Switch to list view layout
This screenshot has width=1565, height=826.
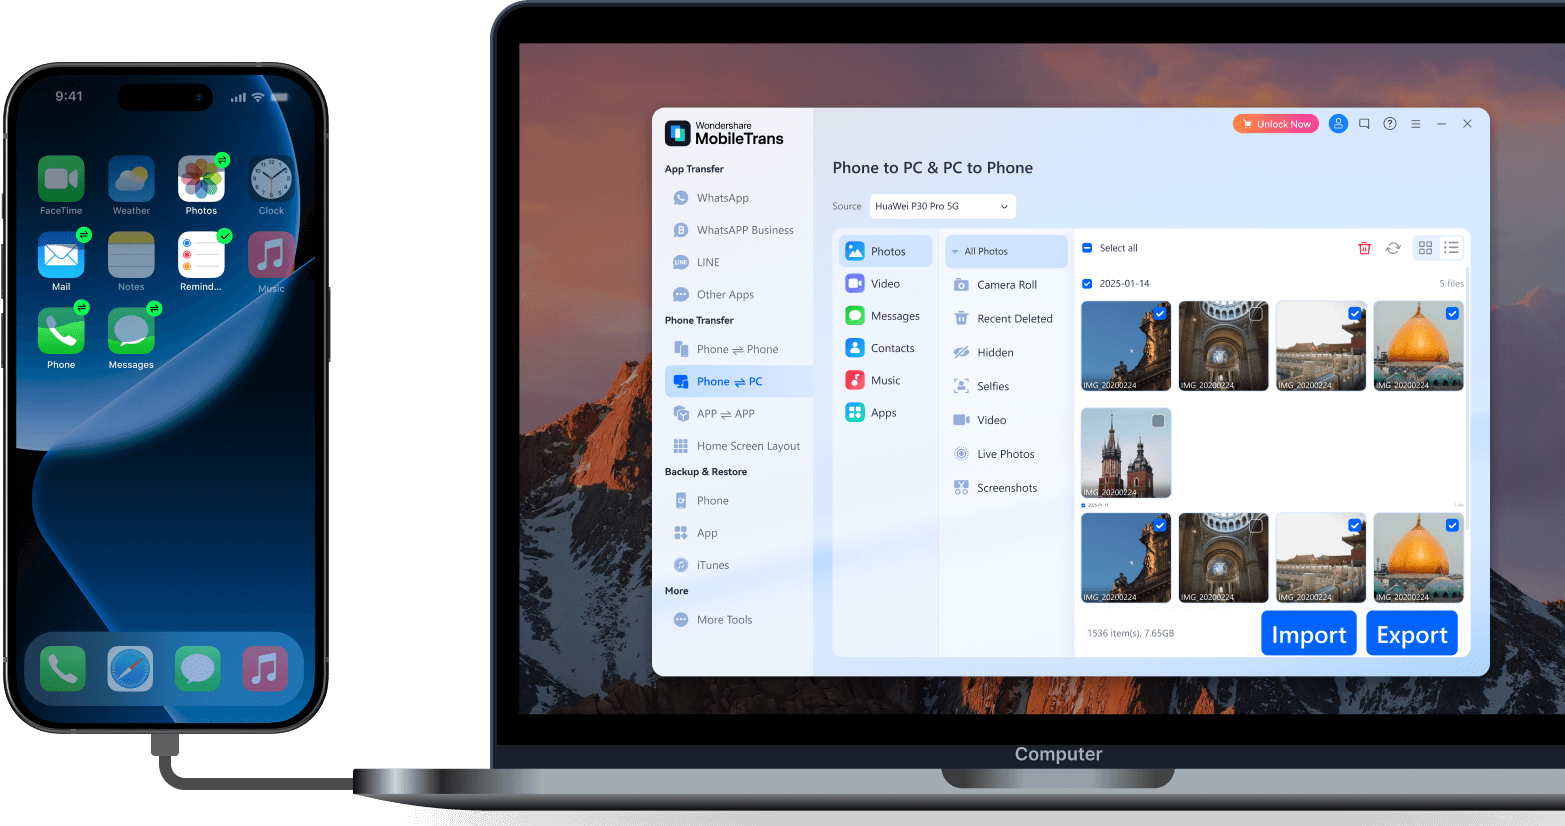pyautogui.click(x=1451, y=248)
